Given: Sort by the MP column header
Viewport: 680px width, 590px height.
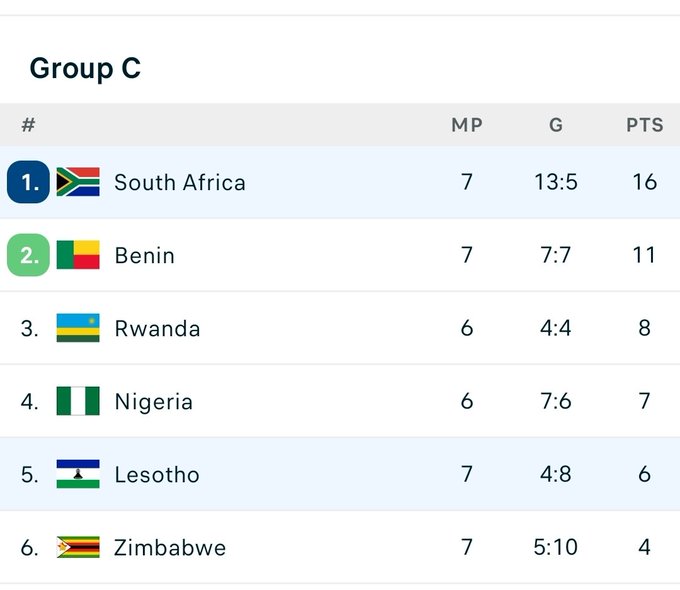Looking at the screenshot, I should click(x=467, y=125).
